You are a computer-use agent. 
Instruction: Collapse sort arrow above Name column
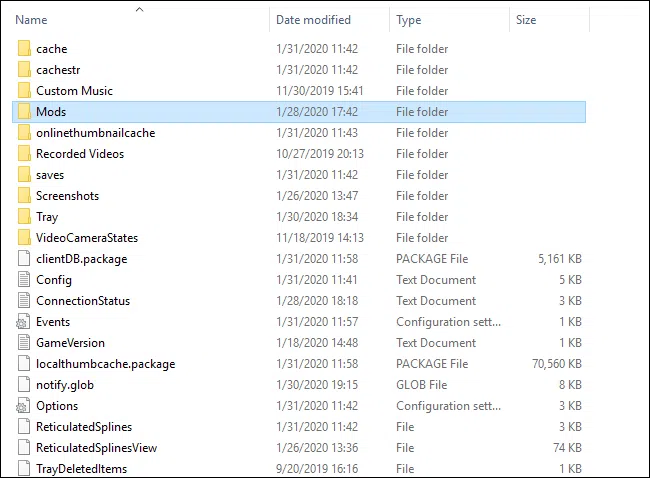coord(139,9)
